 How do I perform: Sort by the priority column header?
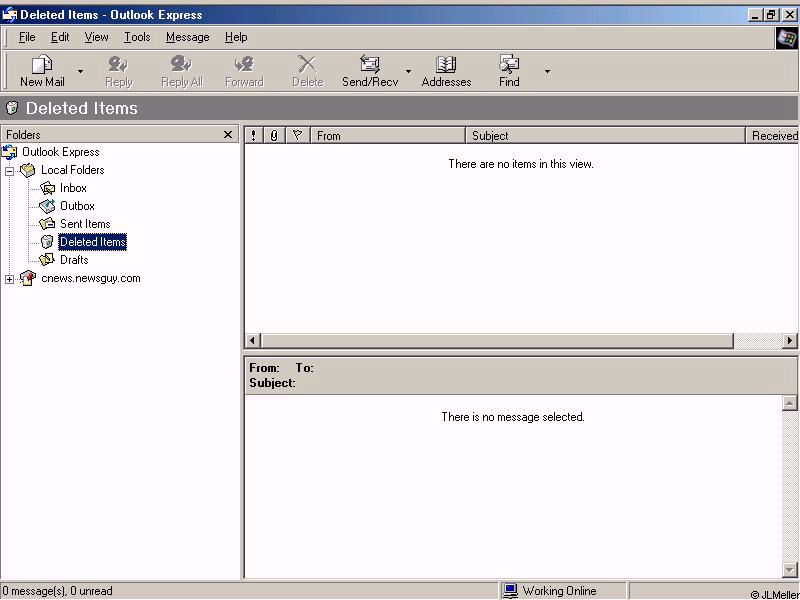254,135
